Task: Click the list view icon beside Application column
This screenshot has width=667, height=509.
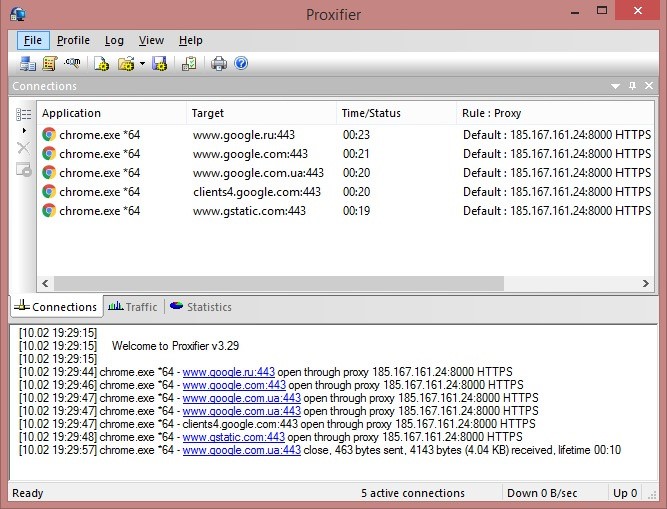Action: tap(23, 114)
